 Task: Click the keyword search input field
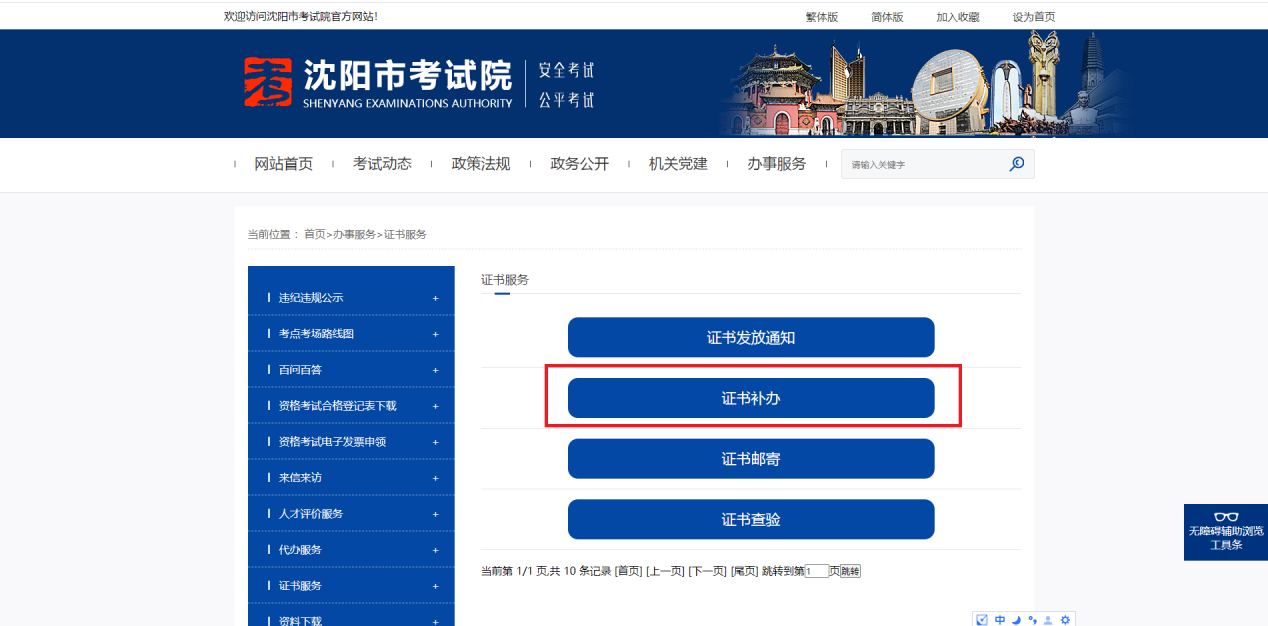920,164
